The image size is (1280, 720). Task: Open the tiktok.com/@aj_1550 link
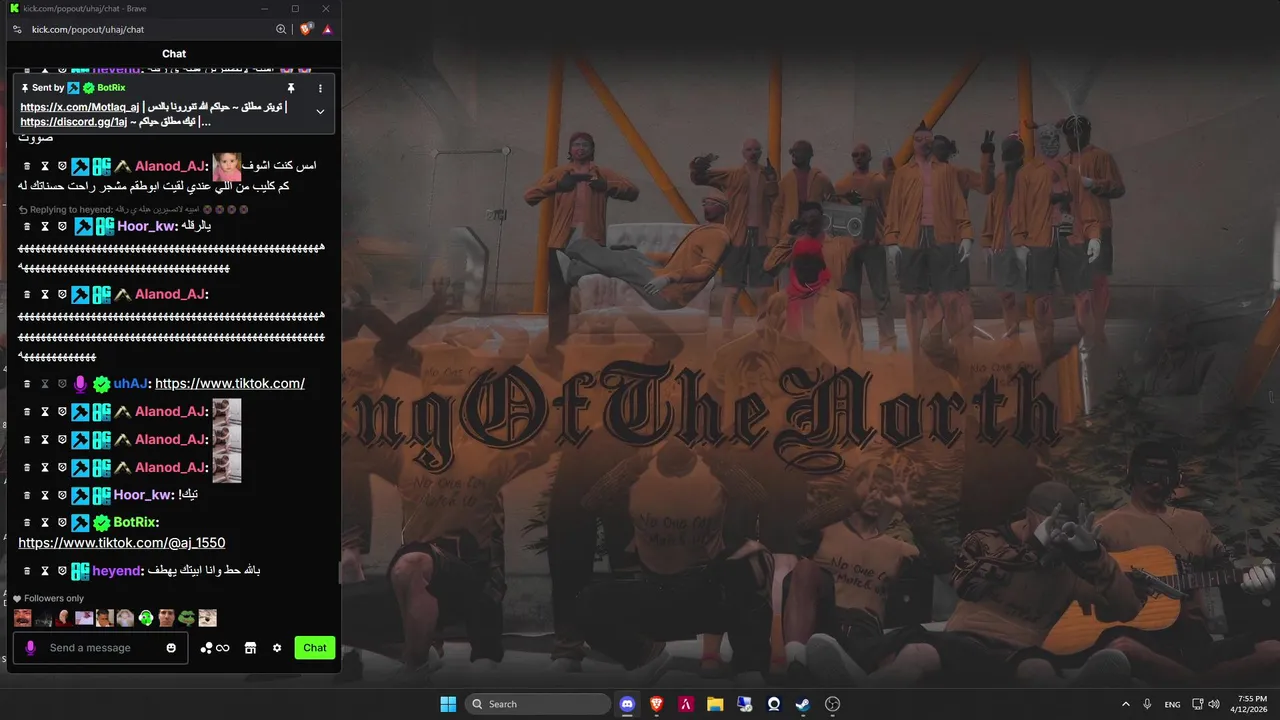coord(121,543)
